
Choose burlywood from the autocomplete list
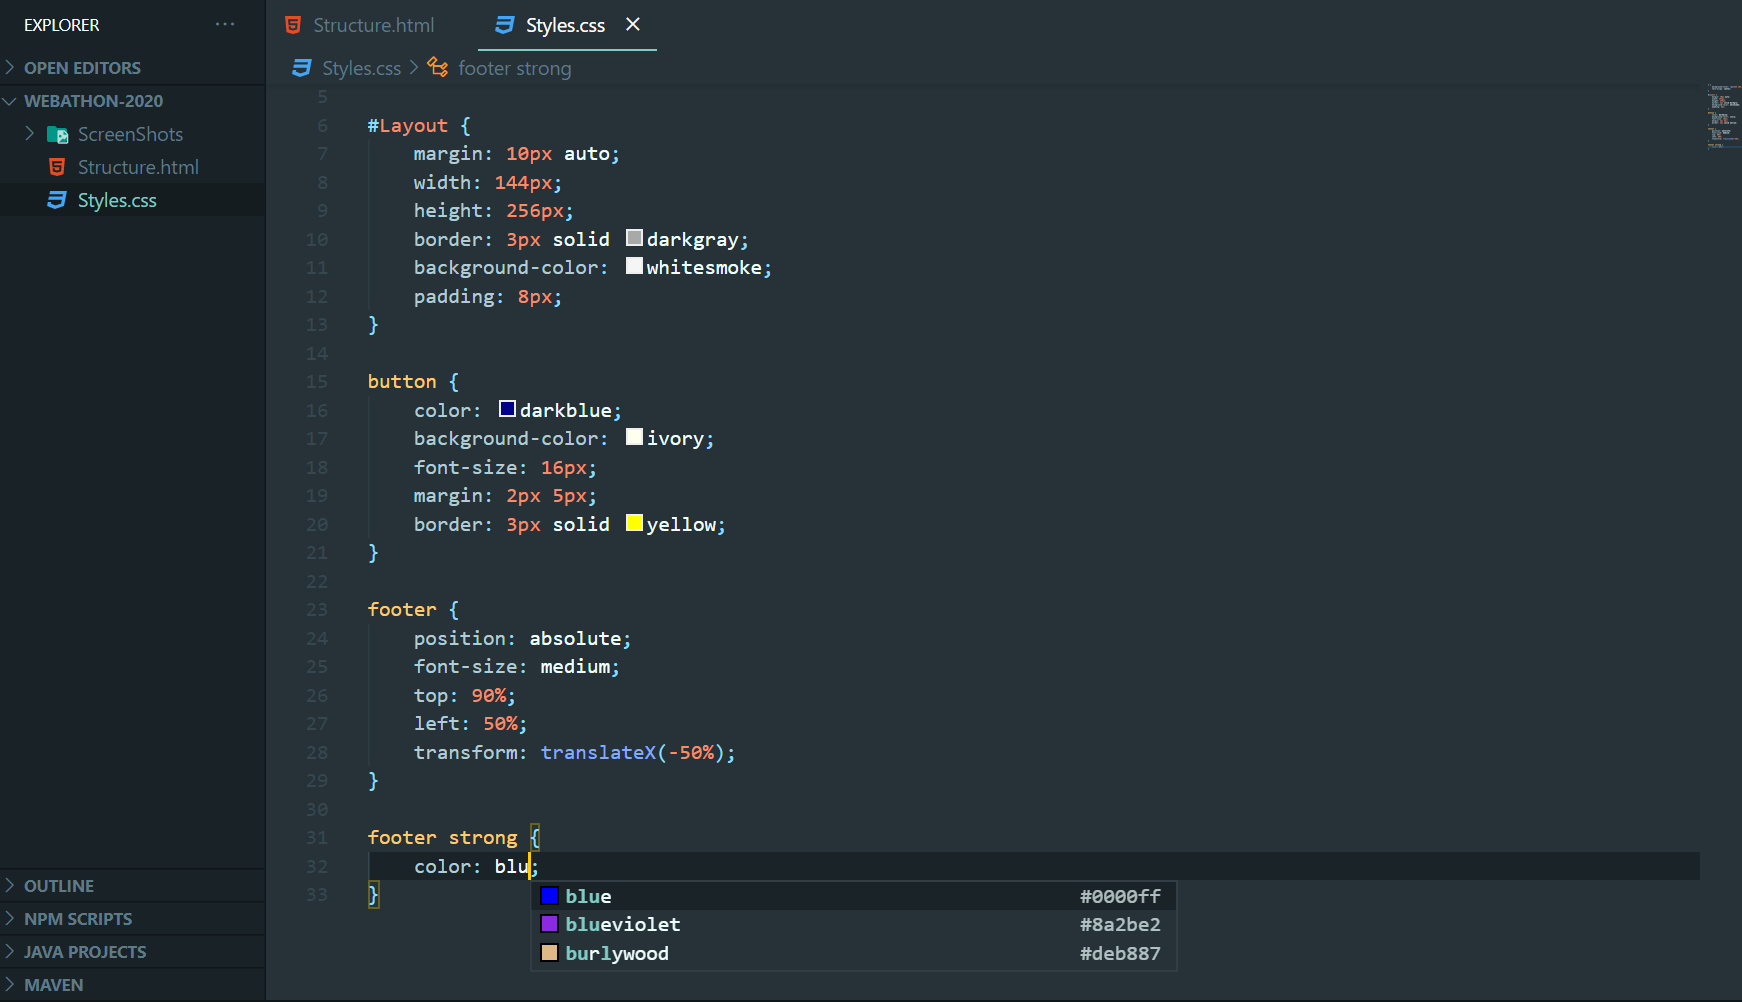[x=853, y=953]
